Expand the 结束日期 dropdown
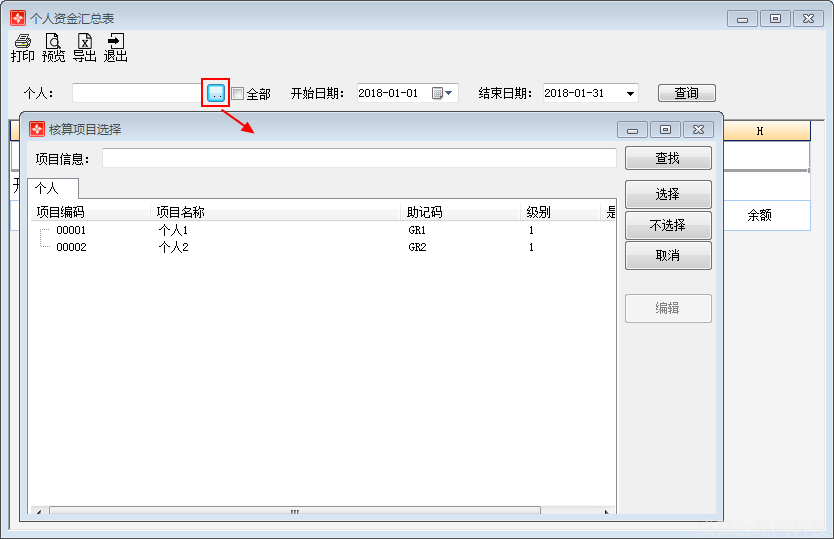Screen dimensions: 834x539 [630, 94]
